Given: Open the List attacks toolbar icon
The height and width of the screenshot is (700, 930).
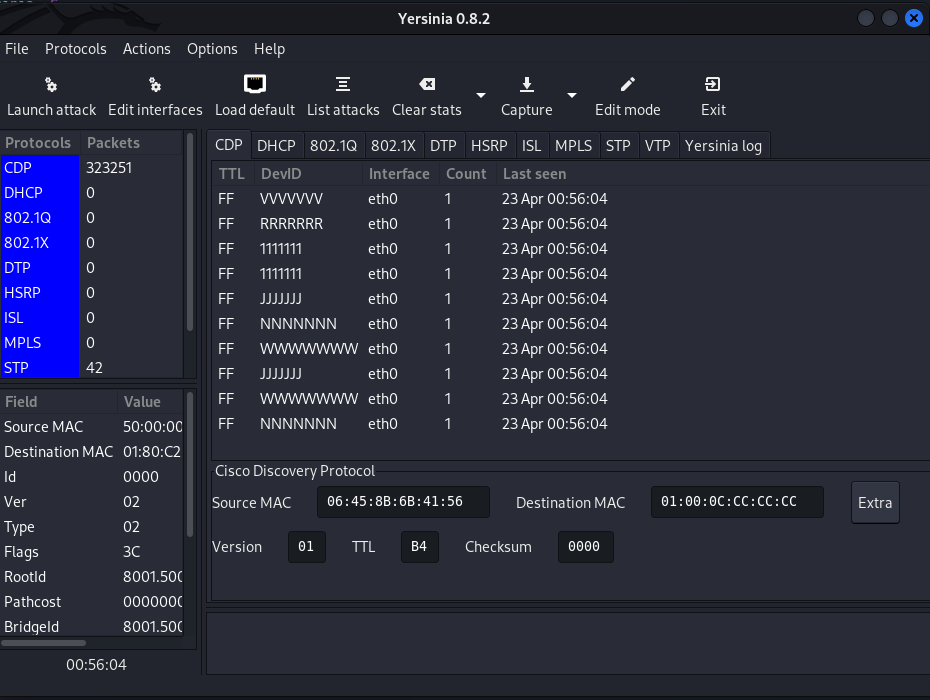Looking at the screenshot, I should pos(343,85).
